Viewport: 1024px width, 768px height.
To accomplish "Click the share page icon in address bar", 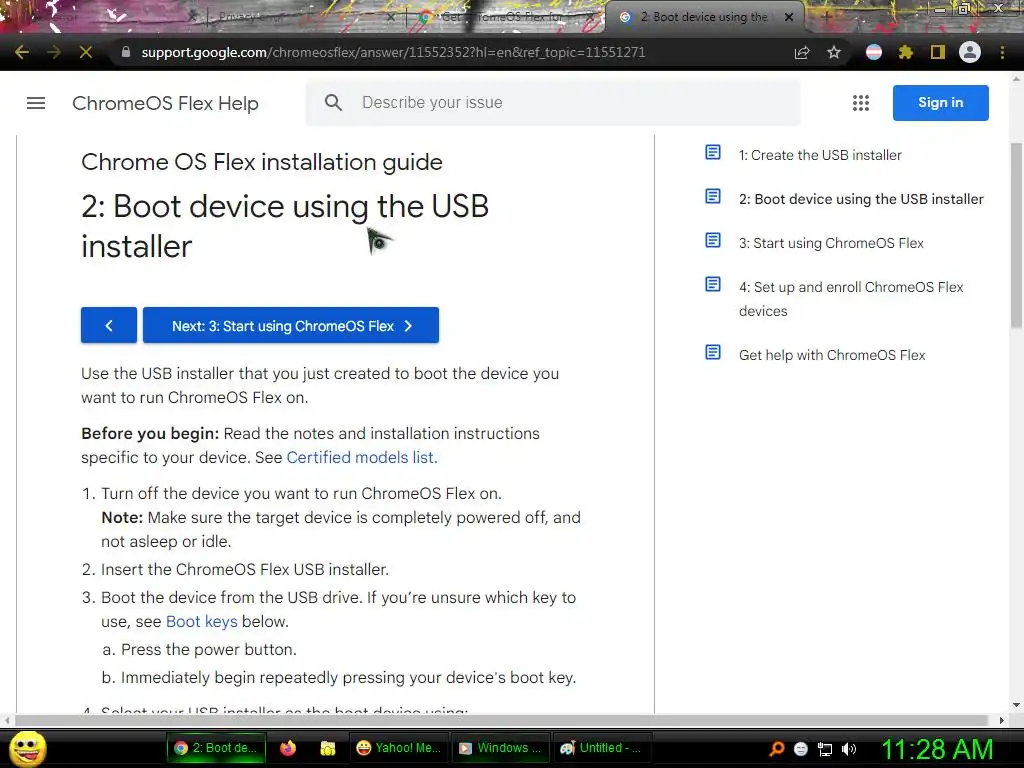I will point(802,52).
